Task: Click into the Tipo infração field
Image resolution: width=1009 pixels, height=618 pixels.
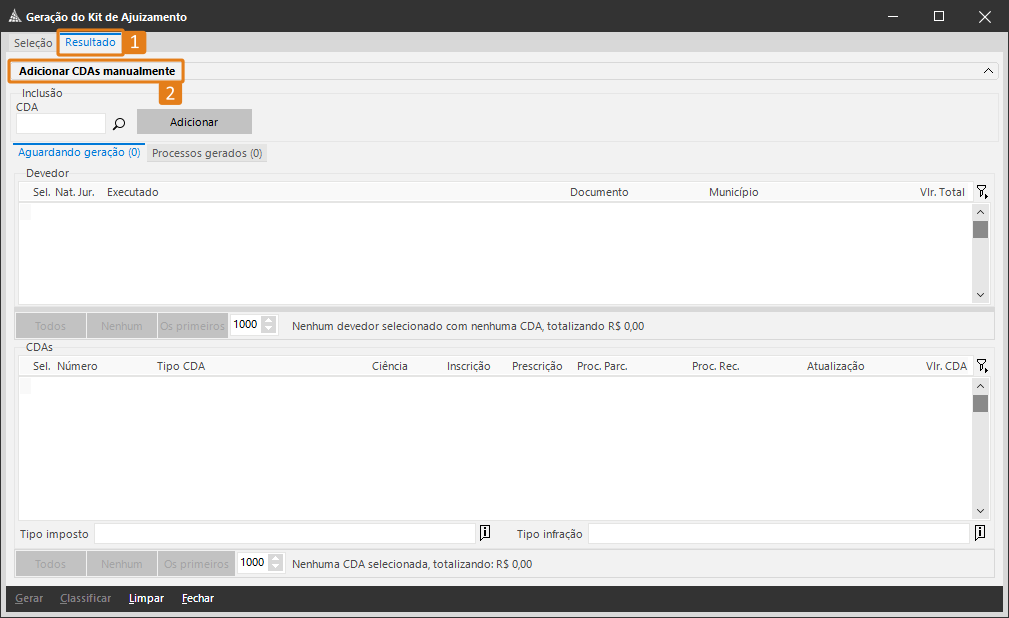Action: pos(778,533)
